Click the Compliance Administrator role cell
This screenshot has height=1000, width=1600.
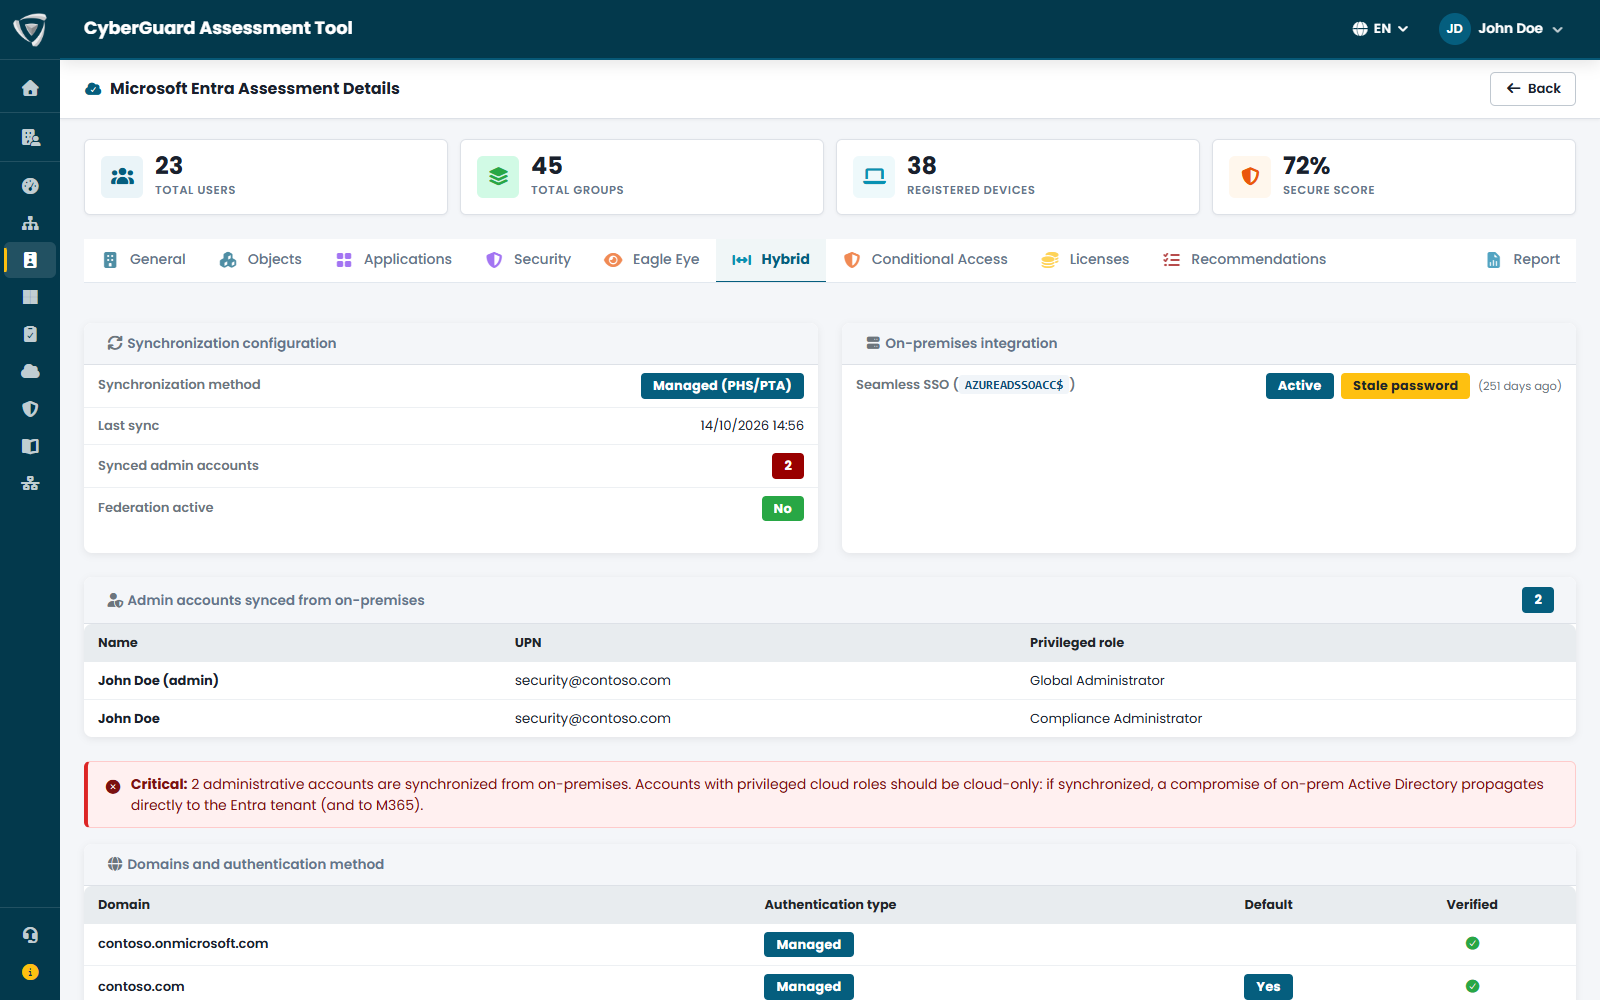click(1116, 719)
